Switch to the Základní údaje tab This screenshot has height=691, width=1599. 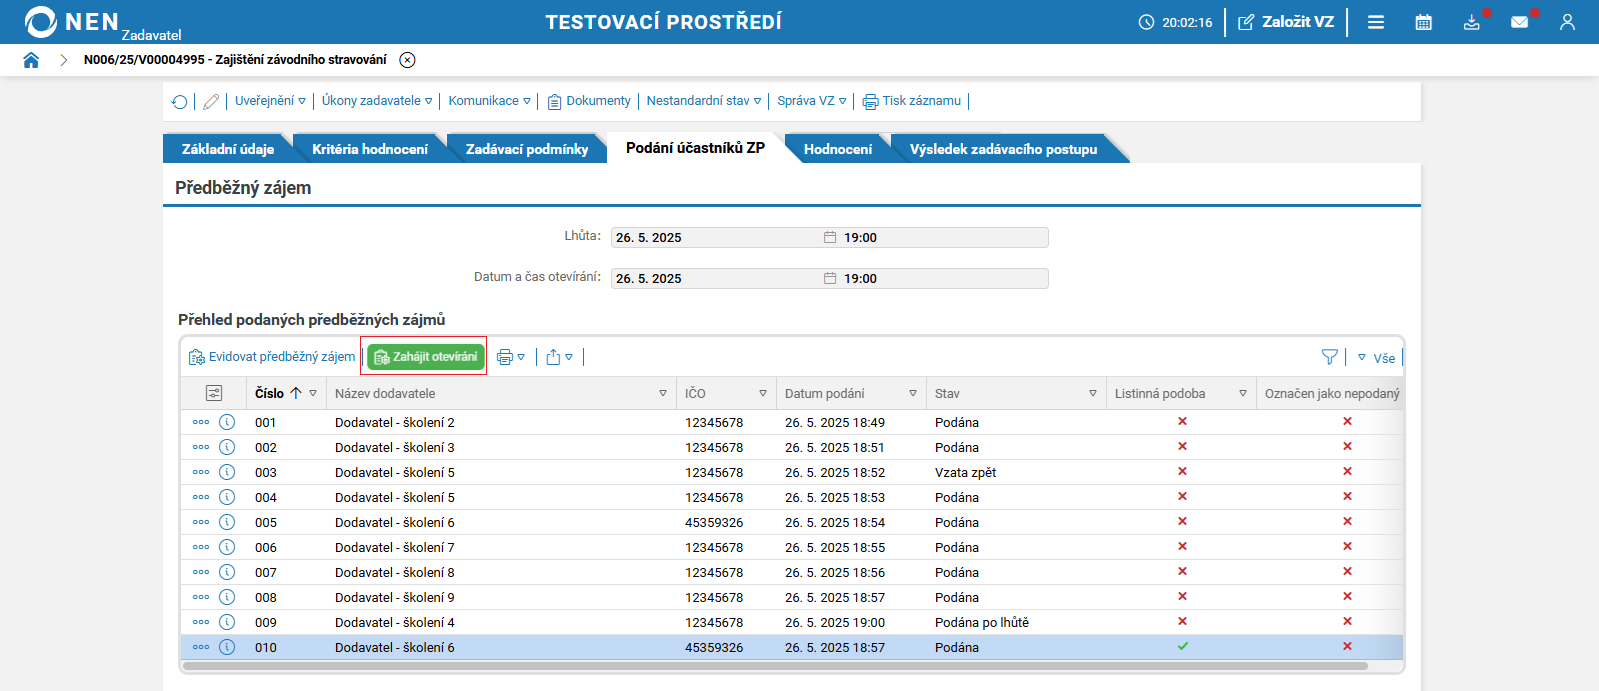pos(227,149)
